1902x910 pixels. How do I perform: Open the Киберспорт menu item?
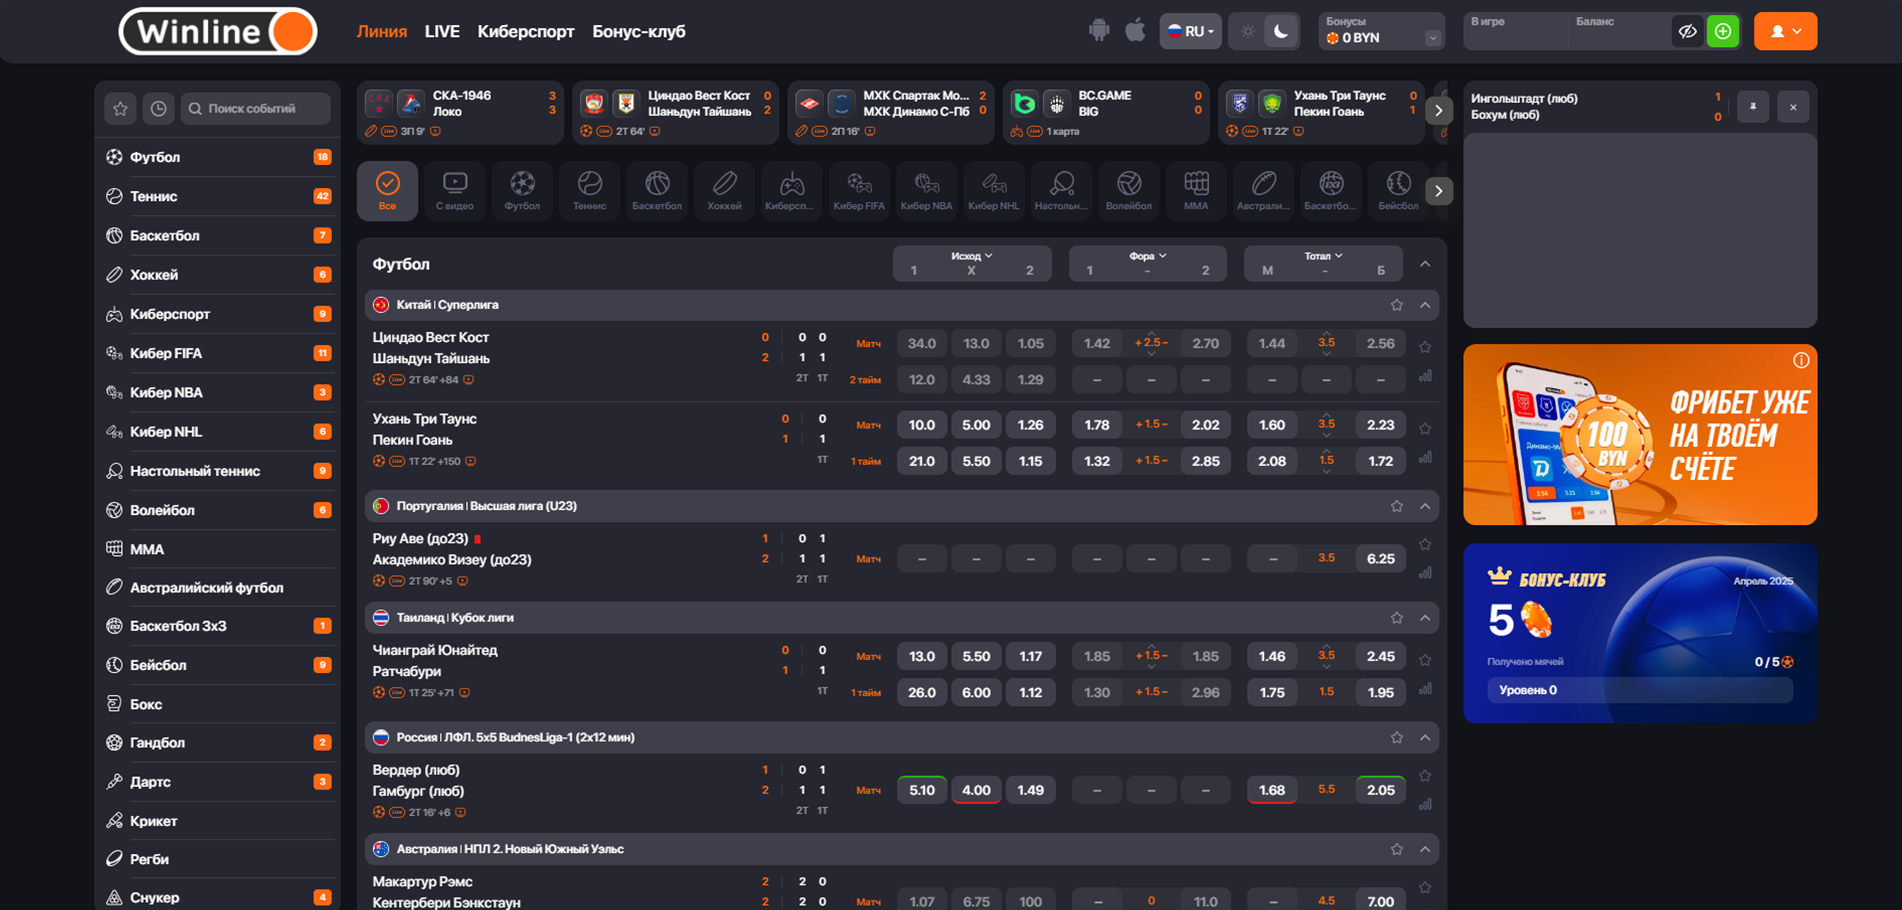pyautogui.click(x=526, y=32)
